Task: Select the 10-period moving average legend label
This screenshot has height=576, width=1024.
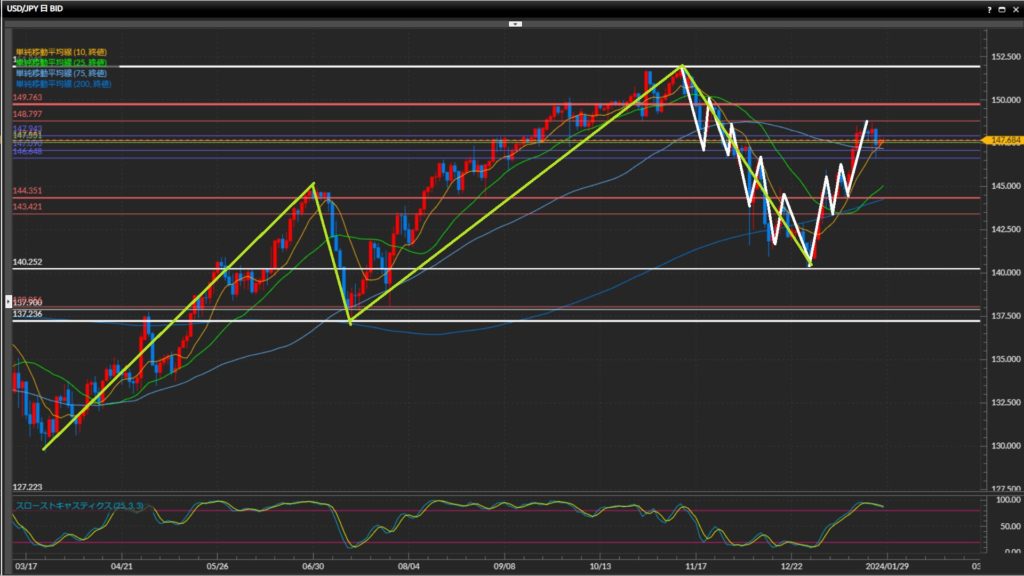Action: point(61,51)
